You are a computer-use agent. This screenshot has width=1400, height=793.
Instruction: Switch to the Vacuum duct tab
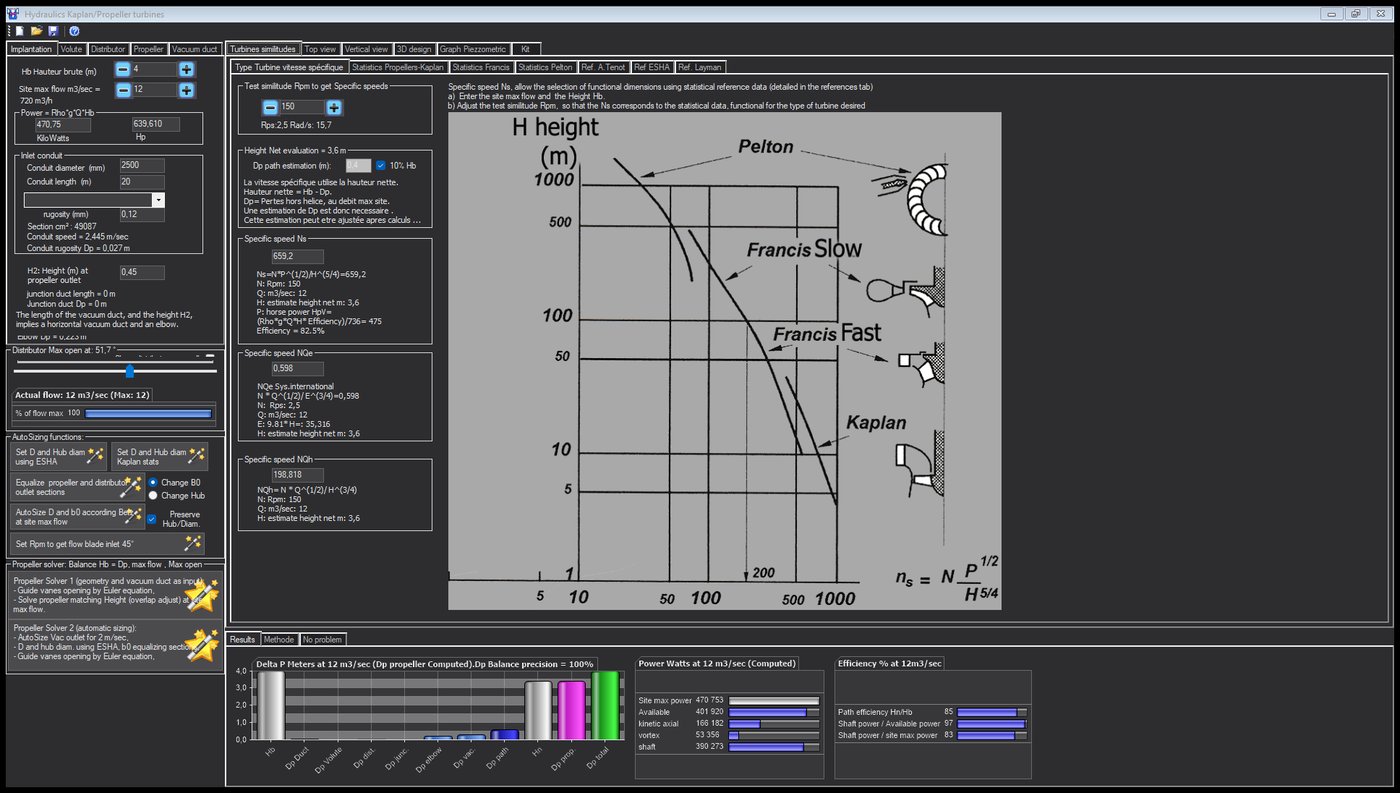click(194, 49)
